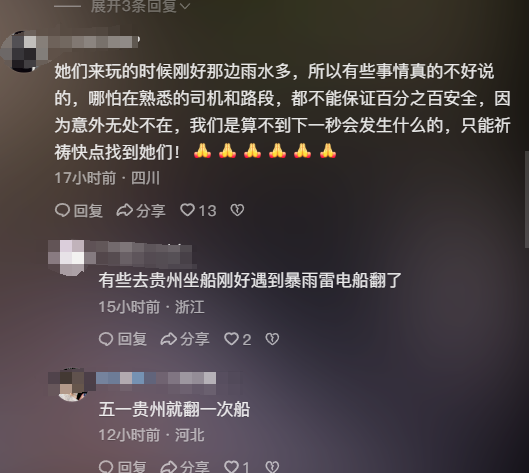Click the Hebei commenter's blurred username
This screenshot has height=473, width=529.
(156, 379)
